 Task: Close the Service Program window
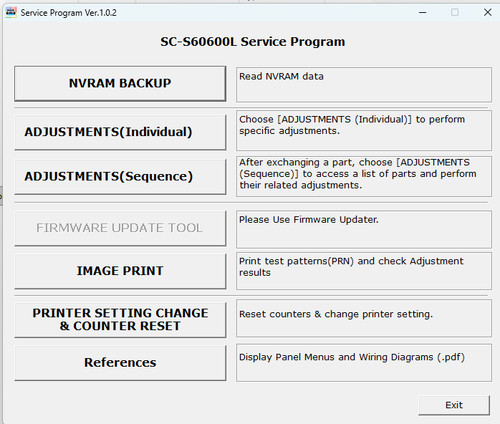coord(487,13)
